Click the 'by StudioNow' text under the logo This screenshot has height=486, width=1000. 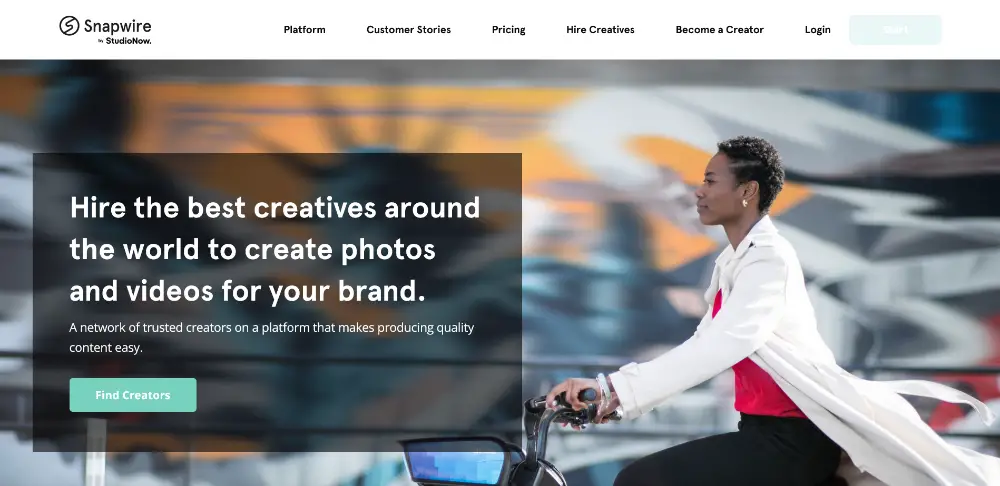coord(125,41)
